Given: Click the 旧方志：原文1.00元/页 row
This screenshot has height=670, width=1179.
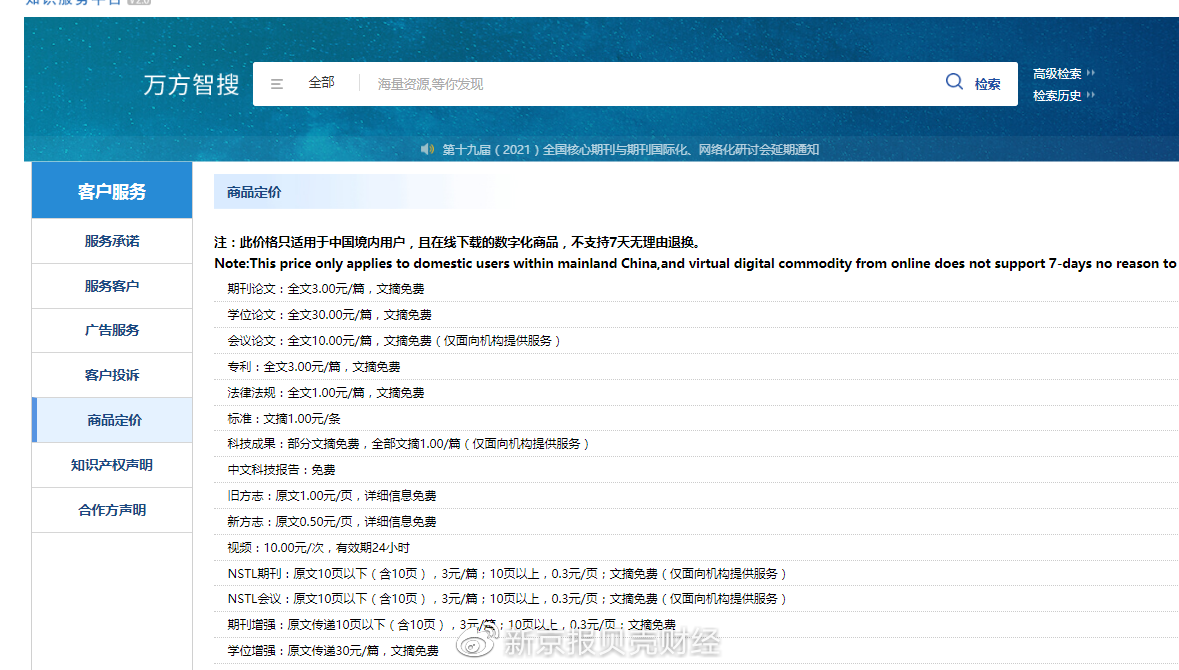Looking at the screenshot, I should point(696,496).
